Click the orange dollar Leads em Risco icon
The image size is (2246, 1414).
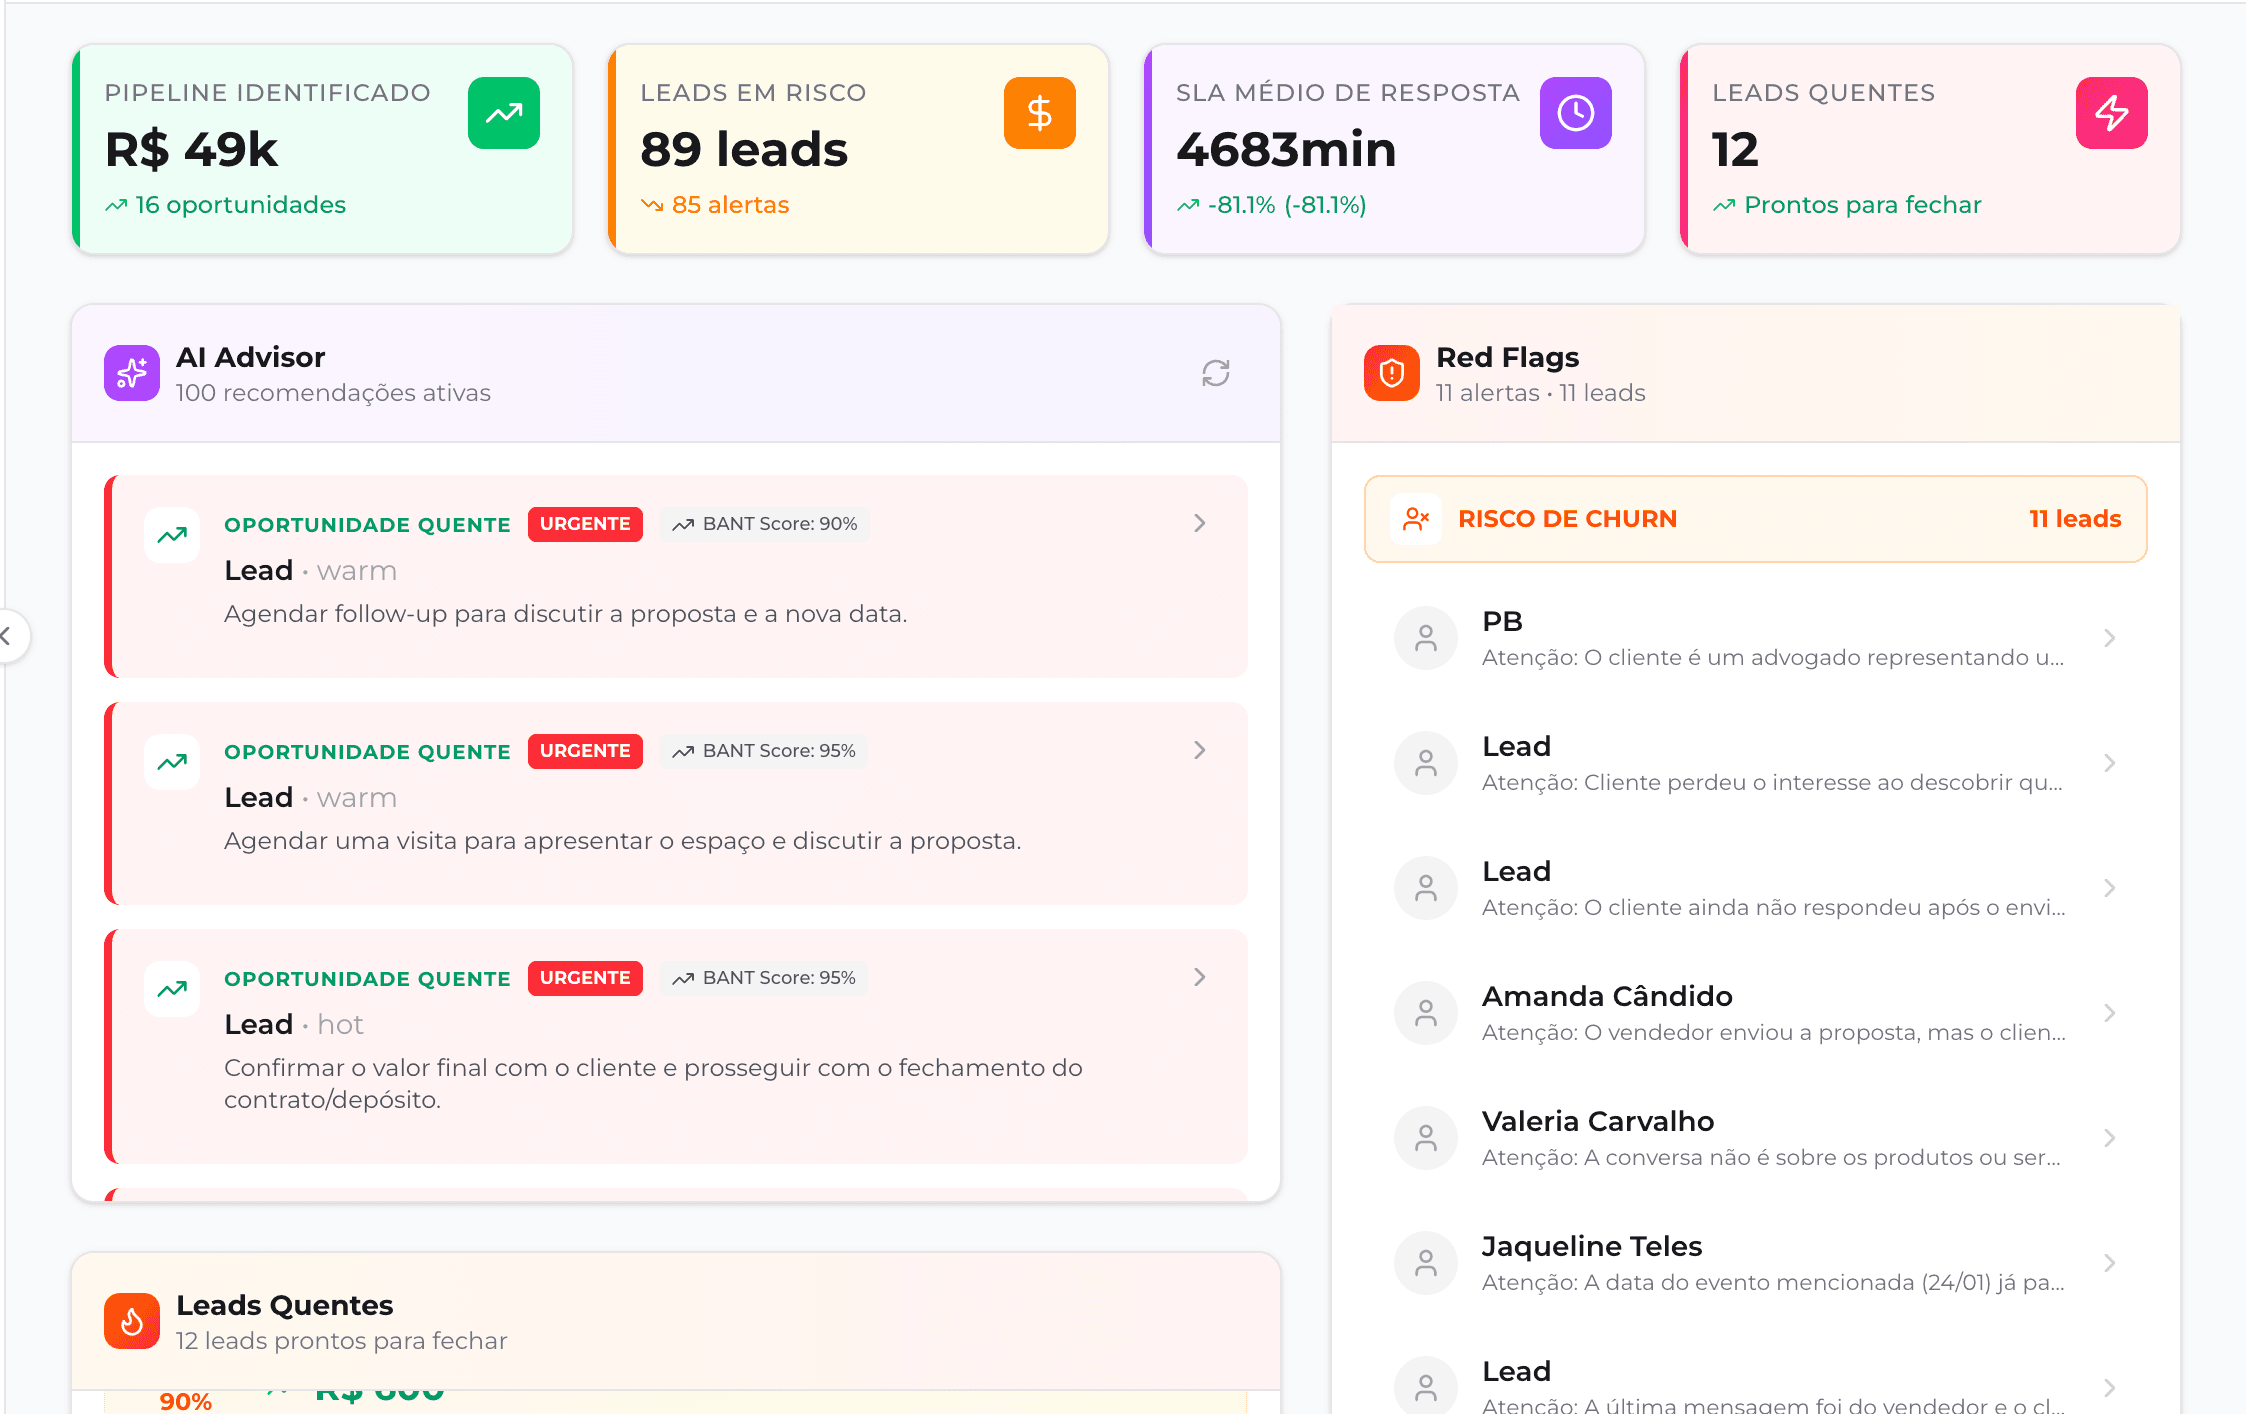click(1039, 113)
